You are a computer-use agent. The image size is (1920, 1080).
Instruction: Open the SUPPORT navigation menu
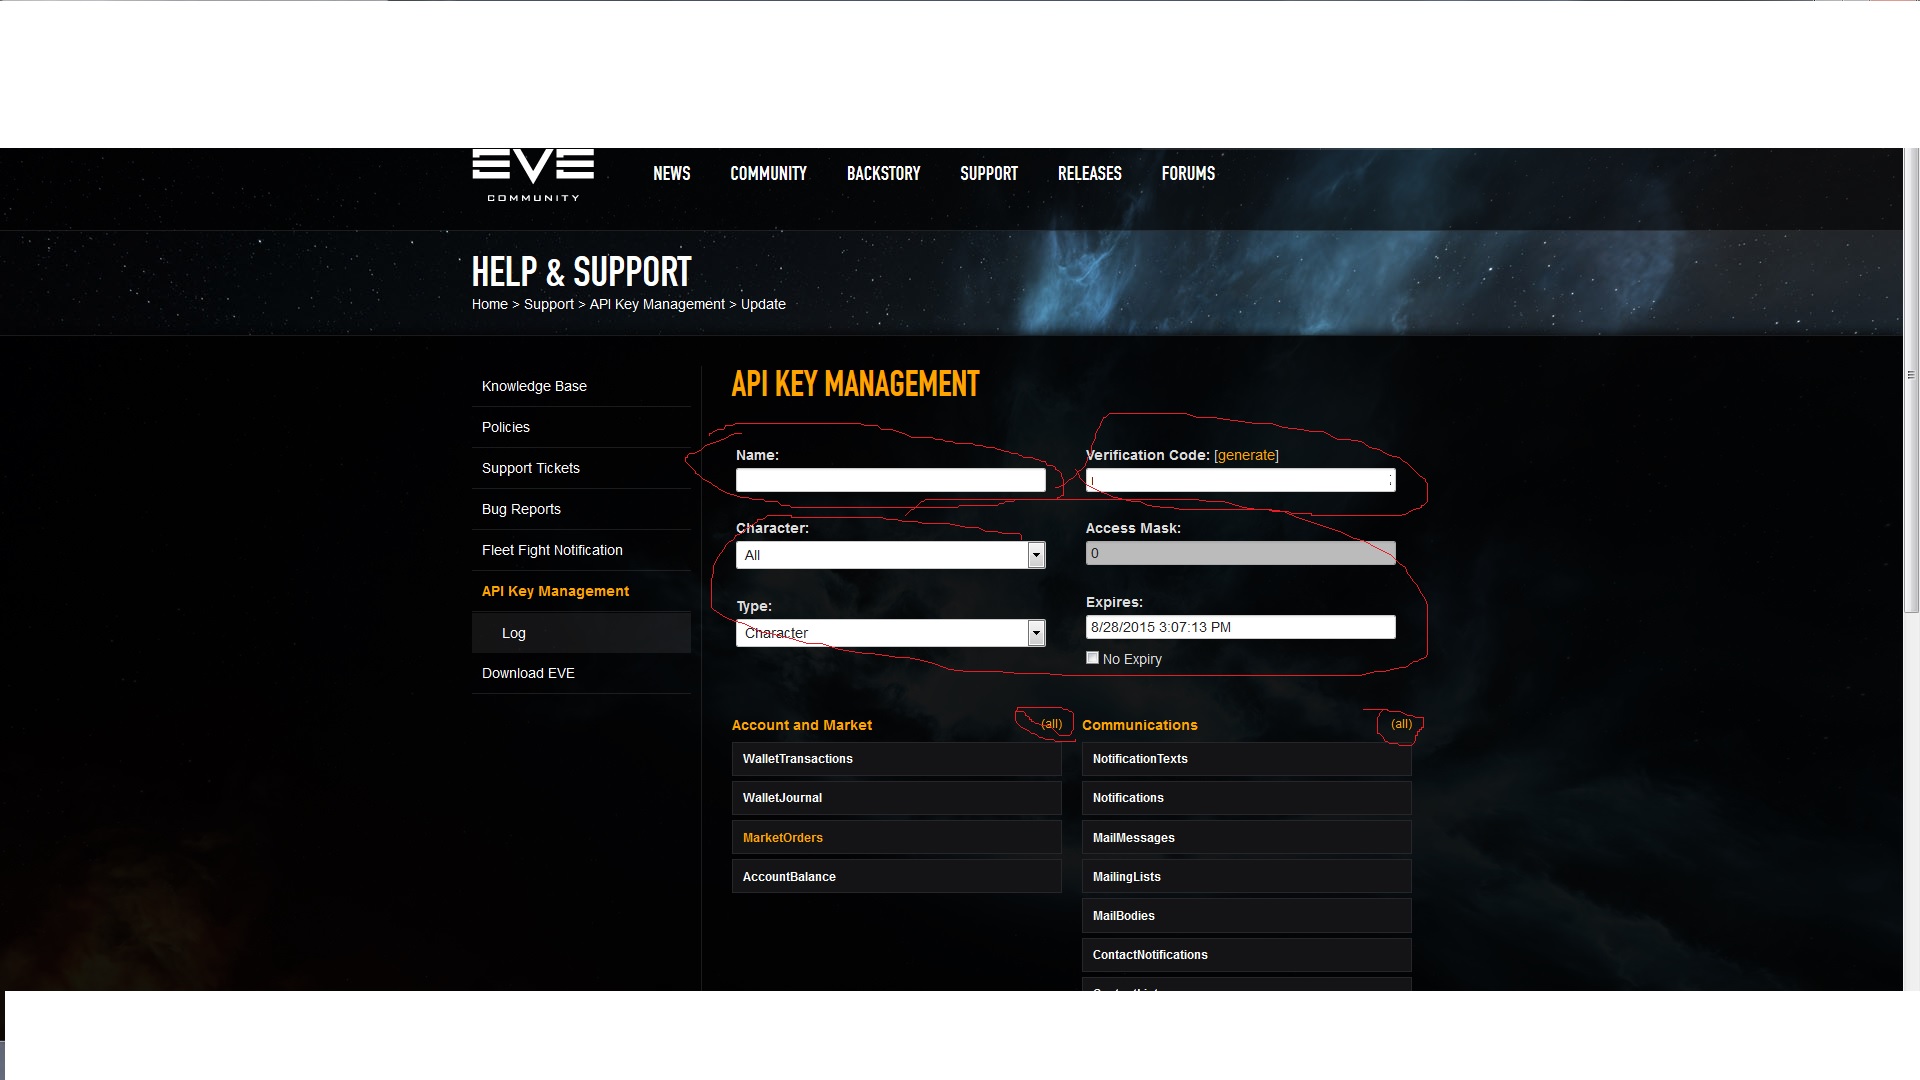click(988, 174)
